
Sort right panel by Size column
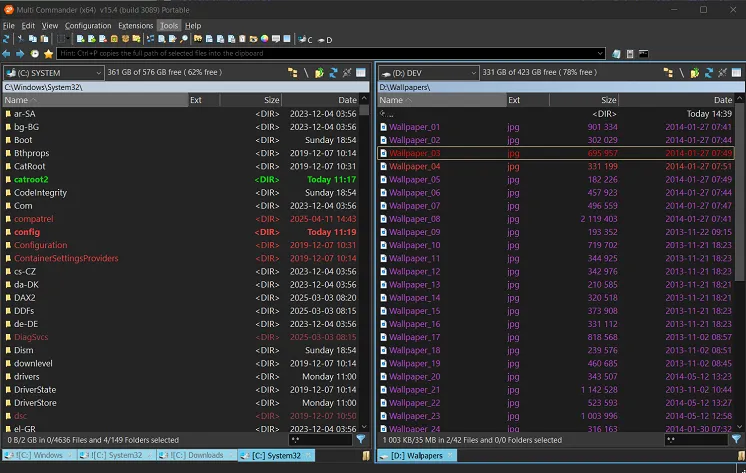click(x=584, y=100)
